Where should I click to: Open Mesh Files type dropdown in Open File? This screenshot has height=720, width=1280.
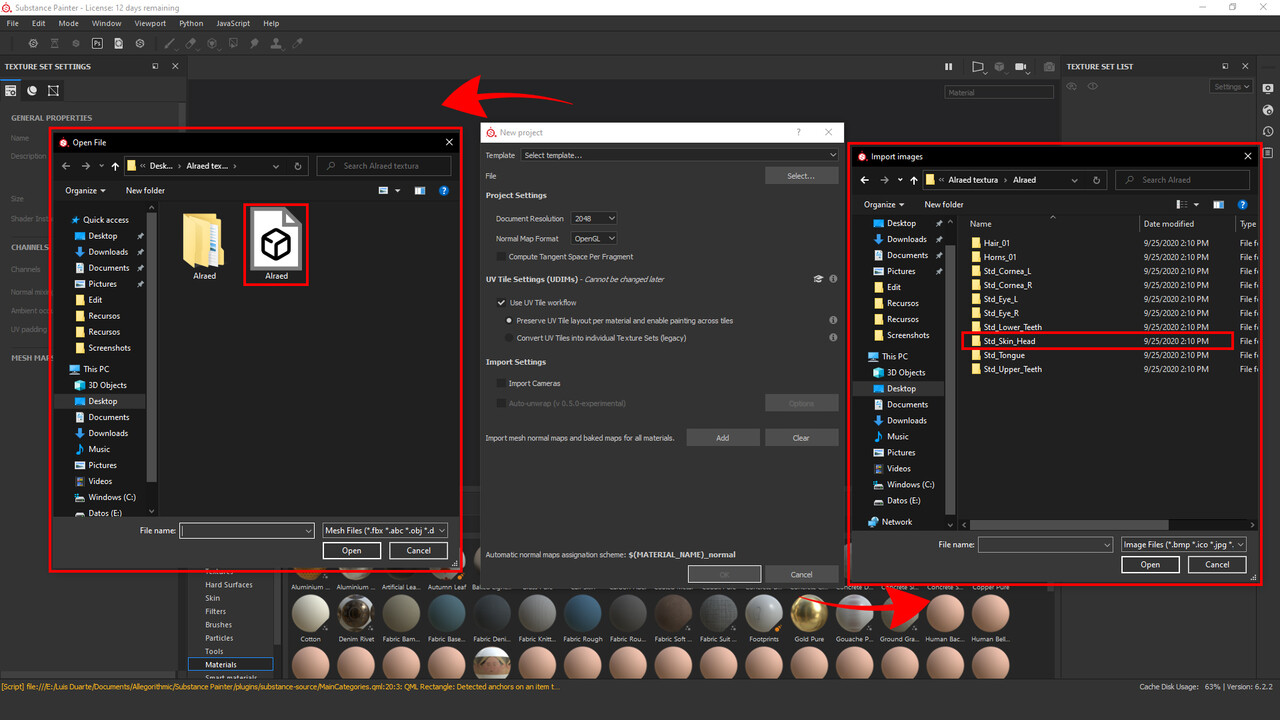[x=385, y=531]
